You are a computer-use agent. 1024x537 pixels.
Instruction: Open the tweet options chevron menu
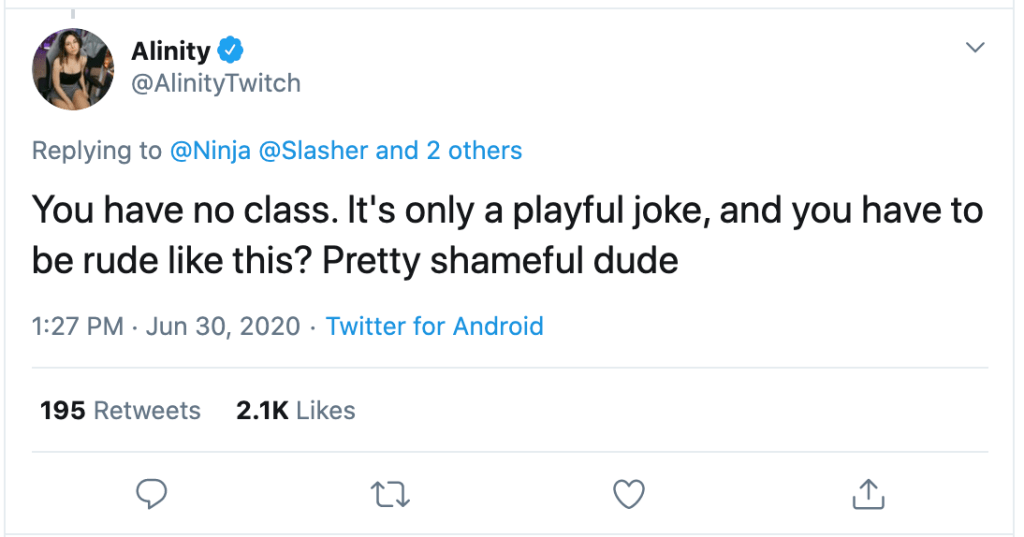tap(975, 48)
